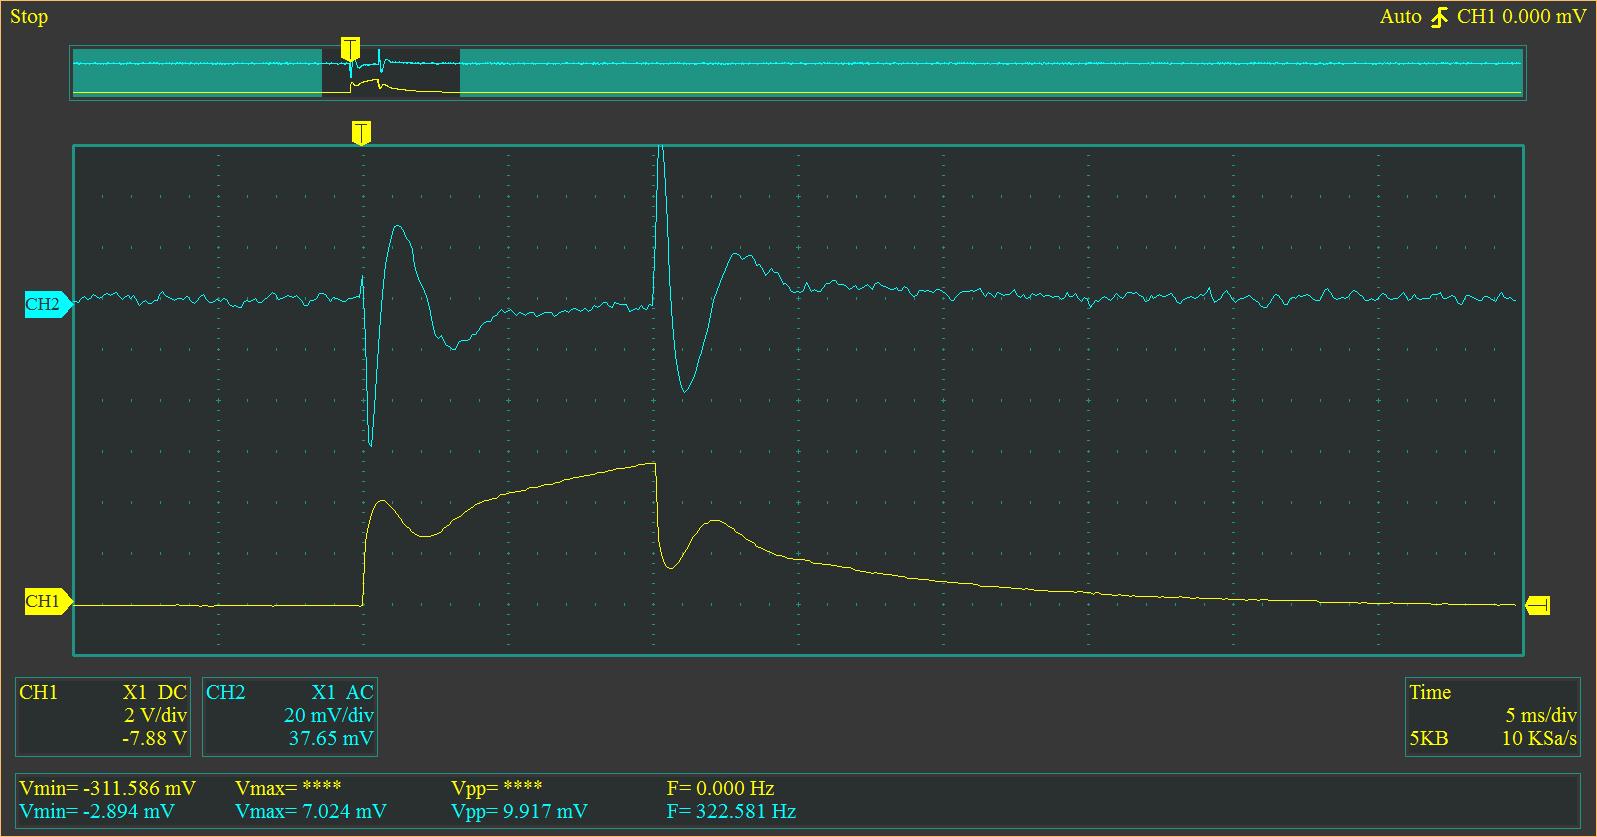1597x837 pixels.
Task: Click the Vmin -2.894 mV measurement
Action: click(97, 811)
